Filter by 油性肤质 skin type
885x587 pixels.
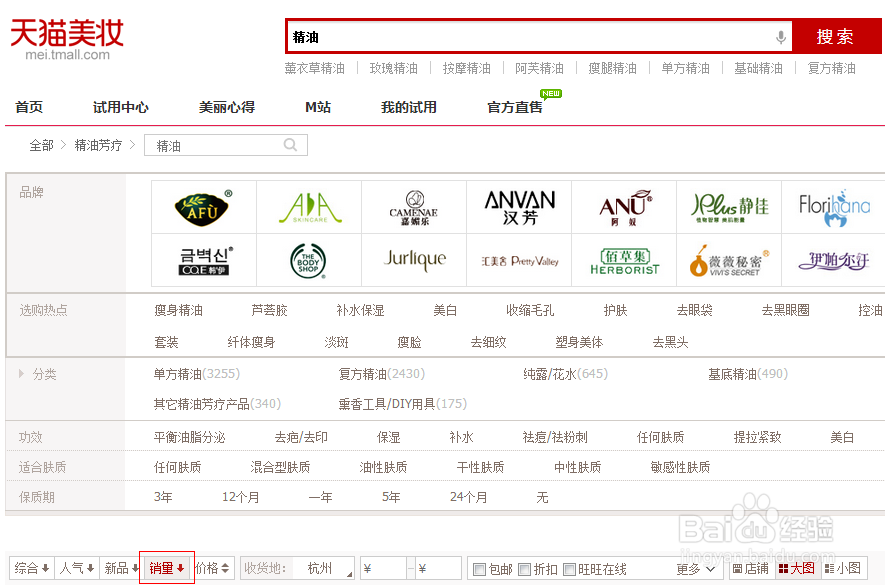point(383,467)
